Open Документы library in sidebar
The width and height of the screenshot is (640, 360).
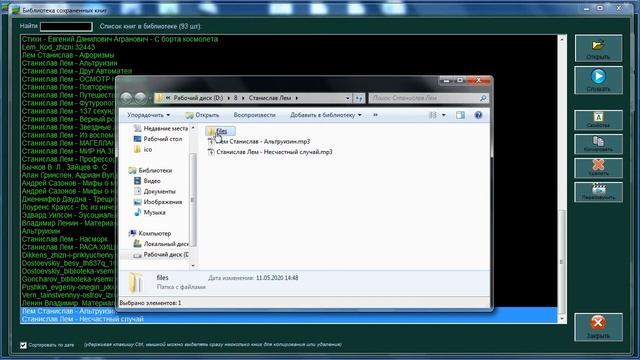coord(155,191)
